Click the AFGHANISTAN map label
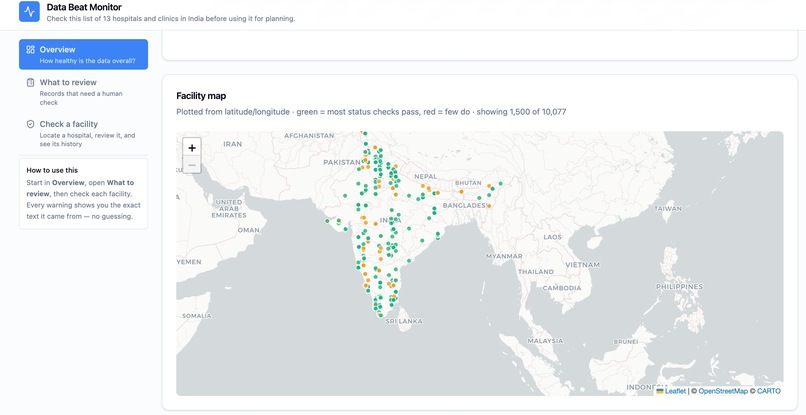This screenshot has height=415, width=806. 309,136
